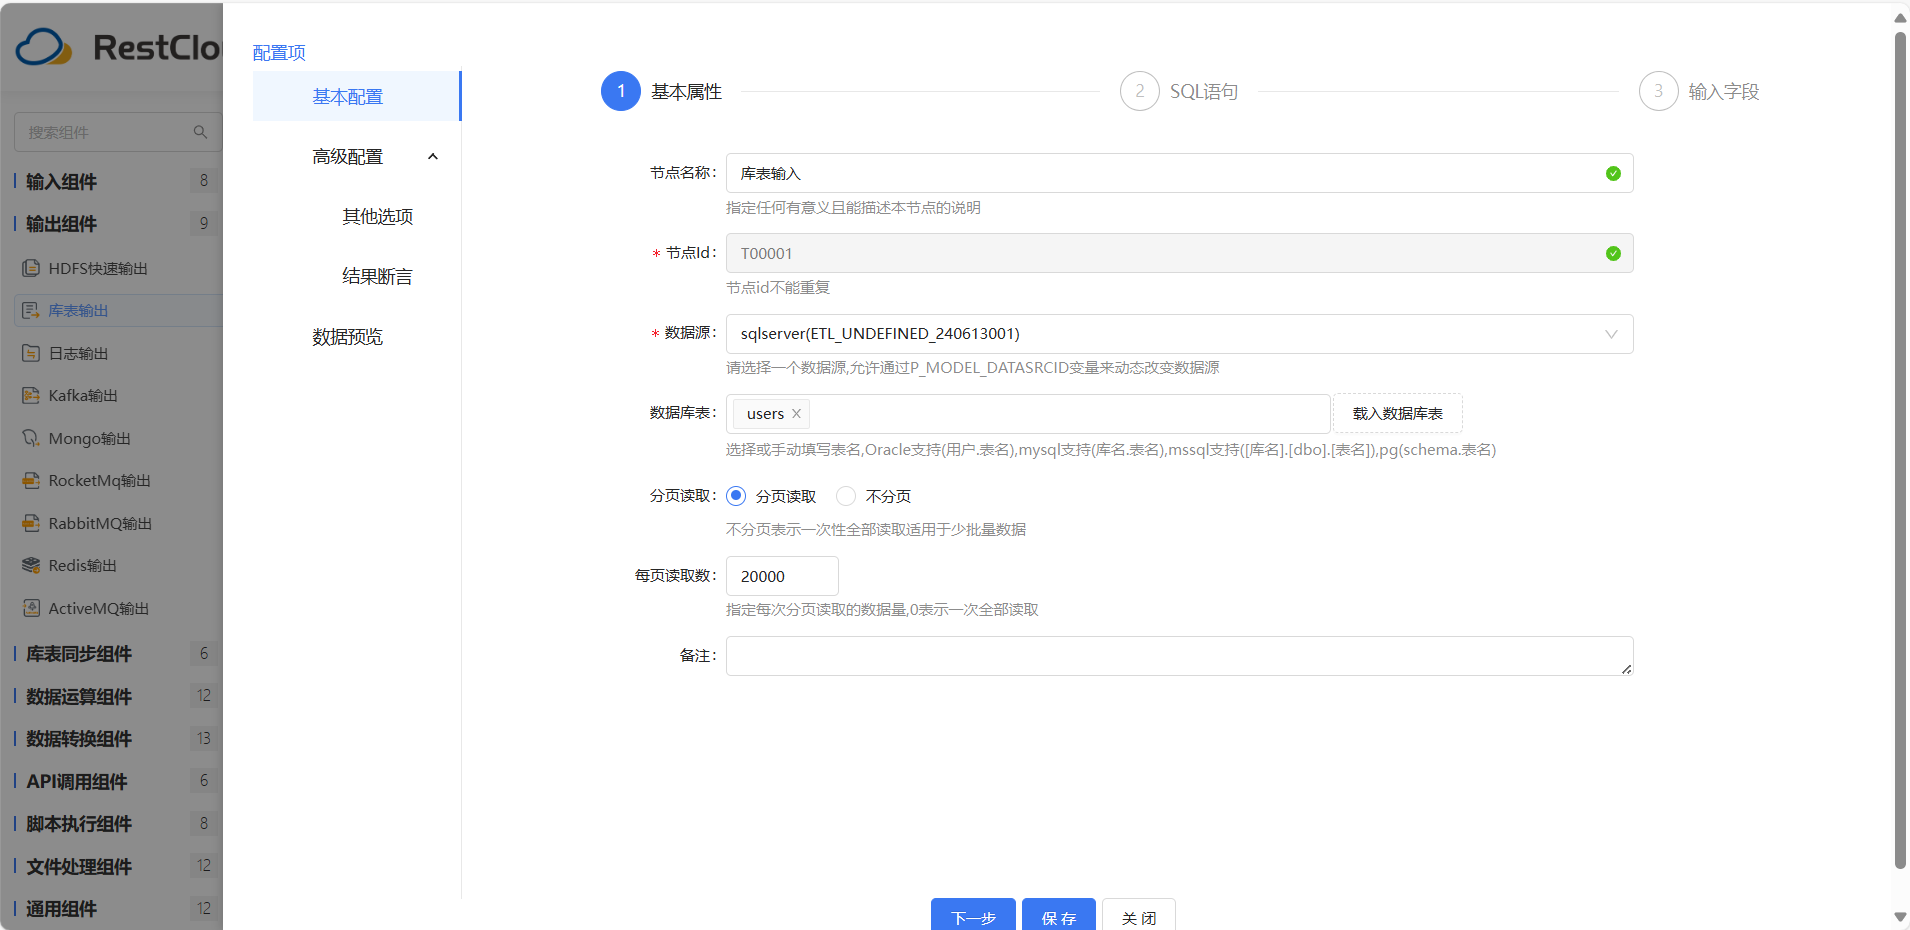Click the 下一步 button
Viewport: 1910px width, 930px height.
[973, 915]
